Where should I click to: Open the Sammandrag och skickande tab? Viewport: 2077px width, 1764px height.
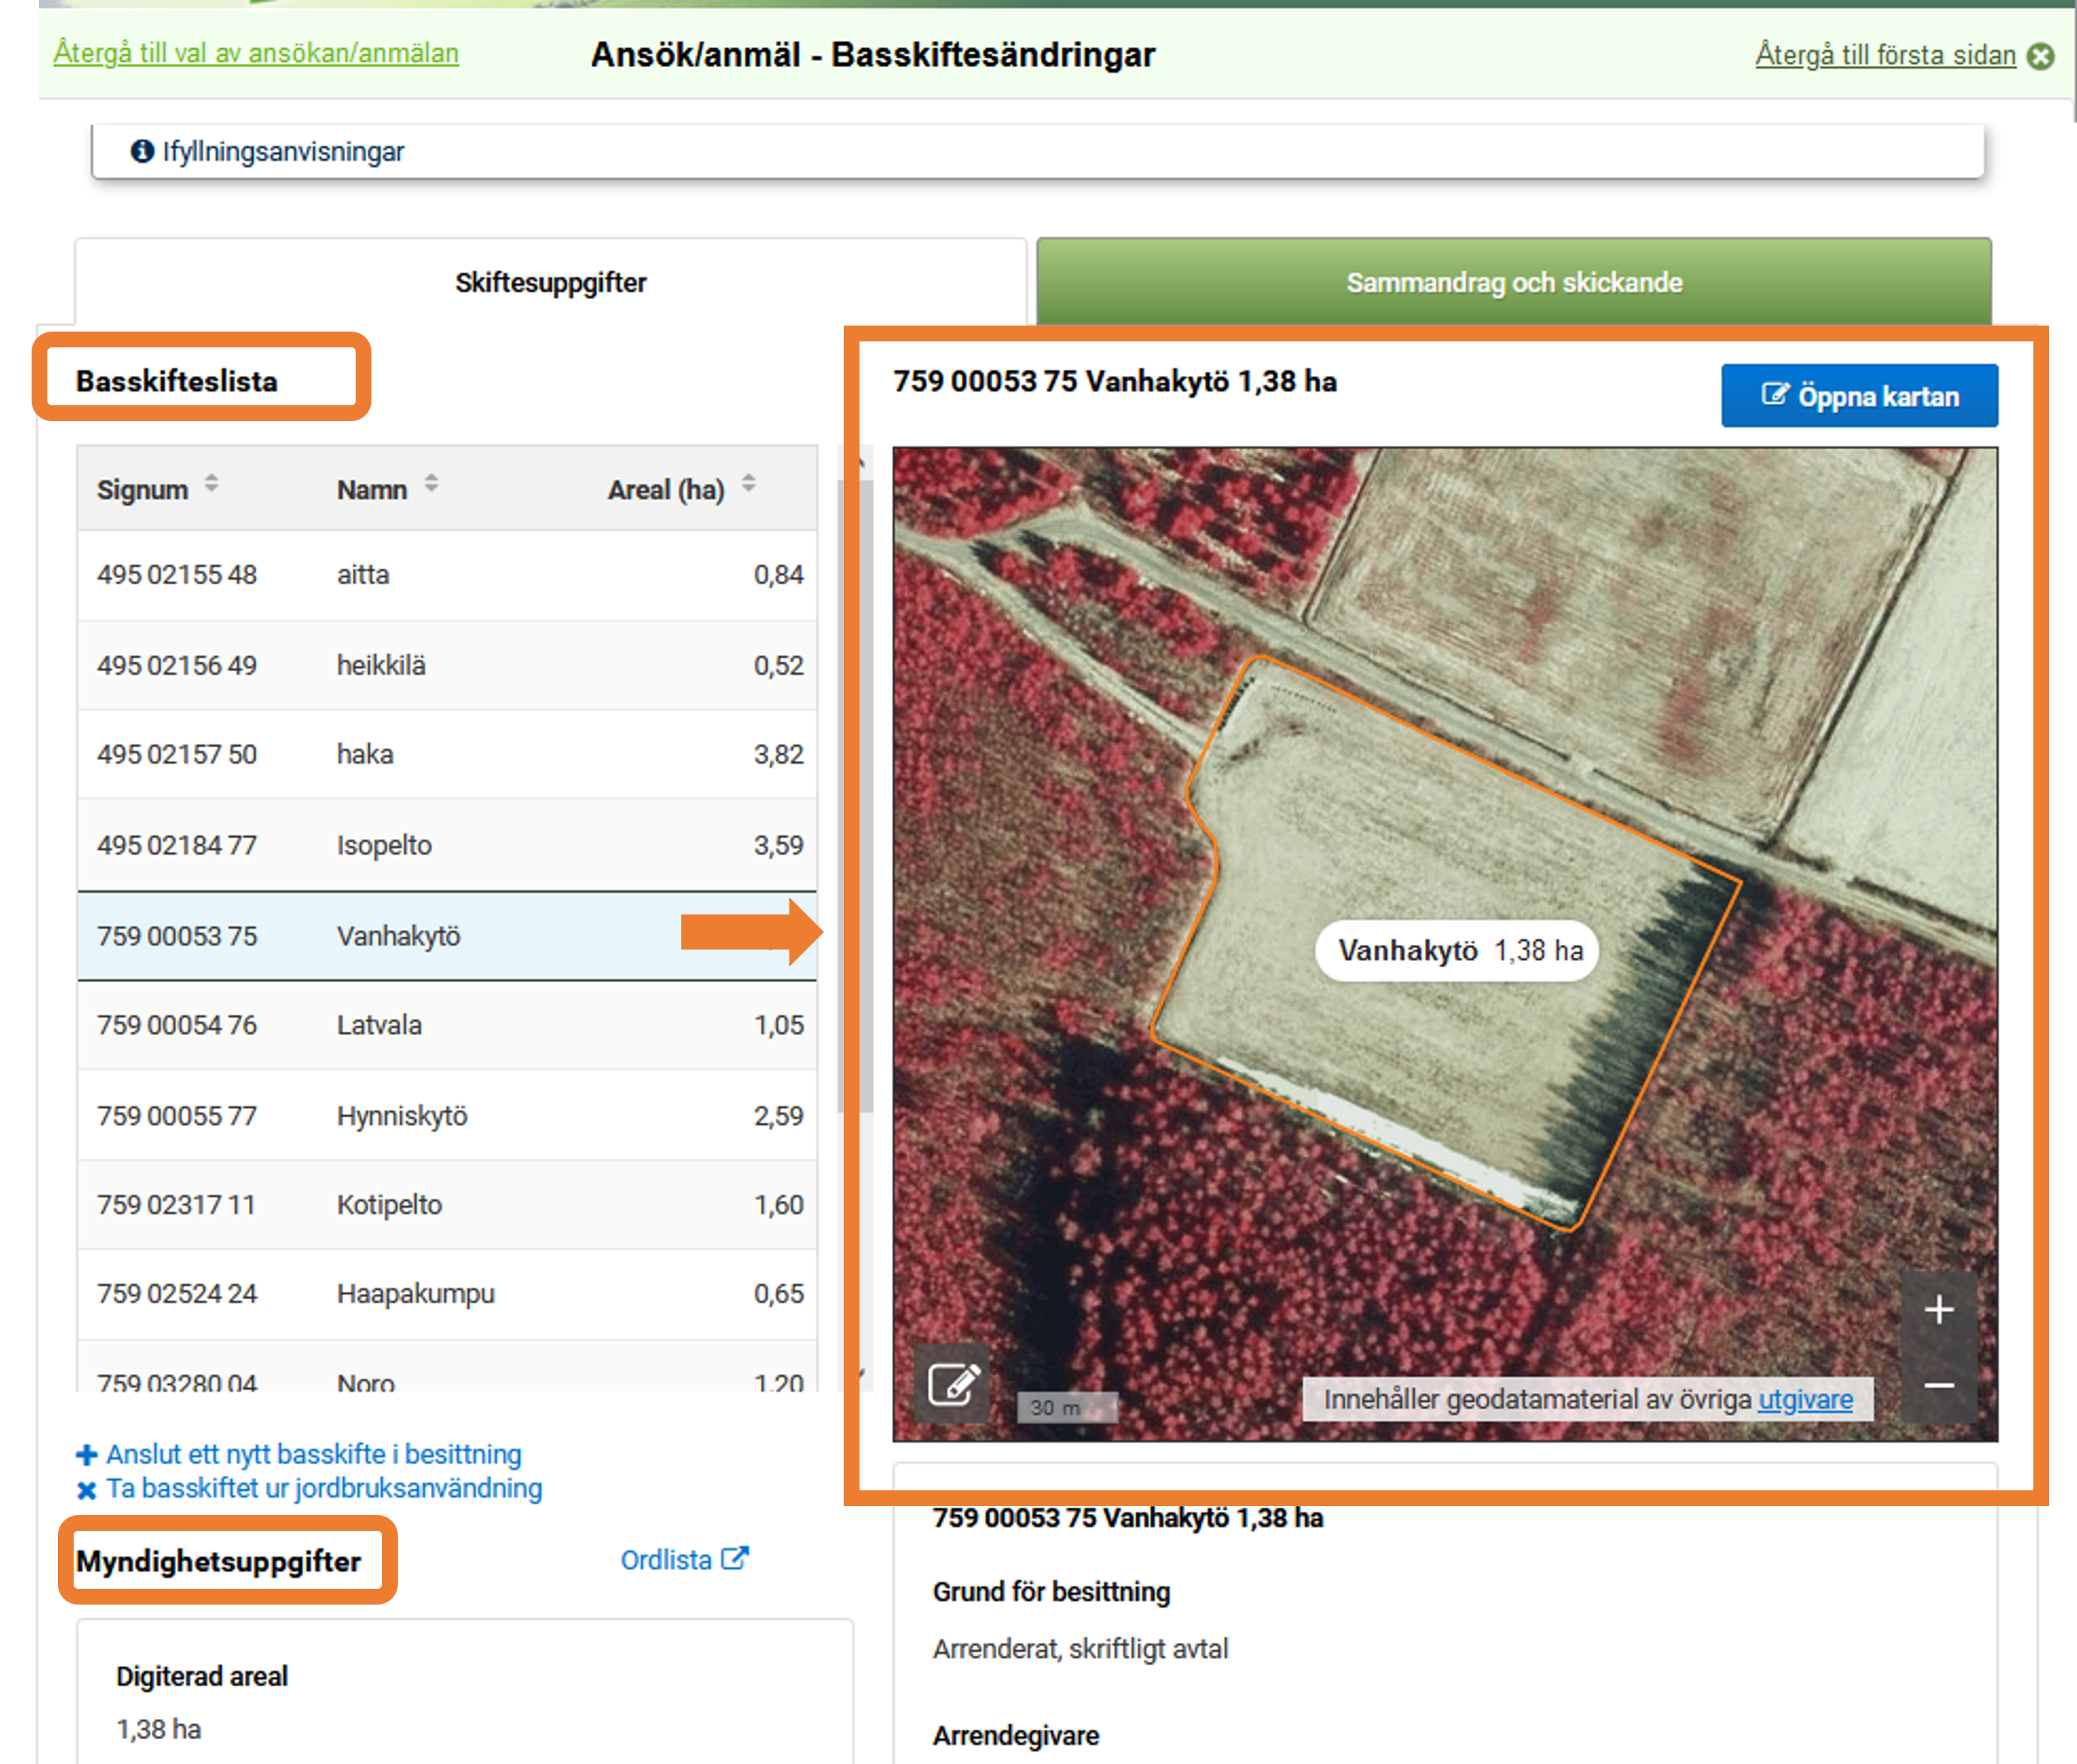pos(1513,283)
